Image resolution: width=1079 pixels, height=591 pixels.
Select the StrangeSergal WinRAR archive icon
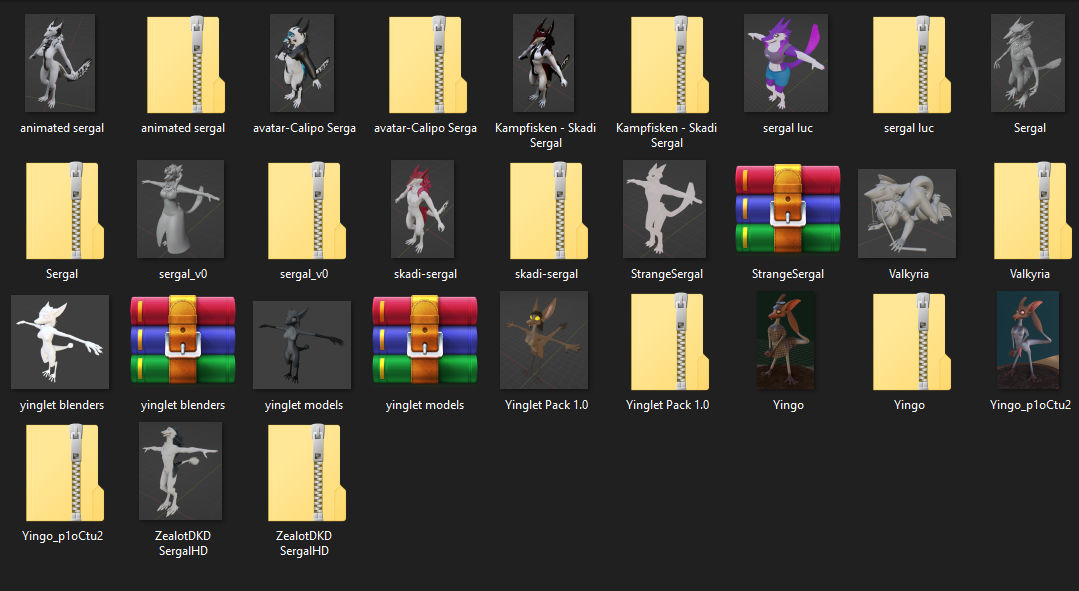pyautogui.click(x=788, y=208)
